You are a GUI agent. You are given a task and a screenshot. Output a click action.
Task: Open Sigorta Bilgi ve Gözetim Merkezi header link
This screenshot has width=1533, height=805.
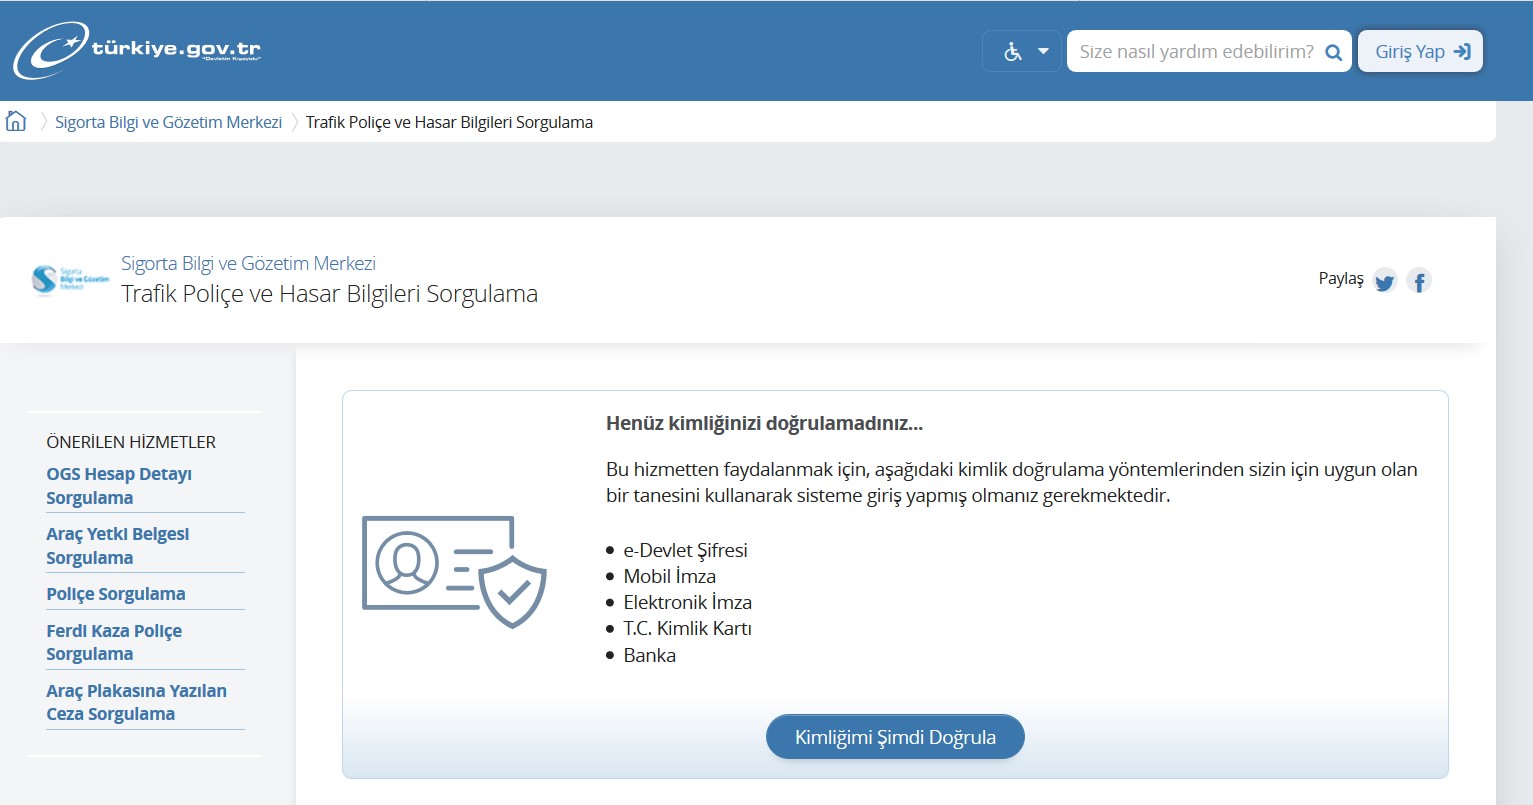[248, 263]
